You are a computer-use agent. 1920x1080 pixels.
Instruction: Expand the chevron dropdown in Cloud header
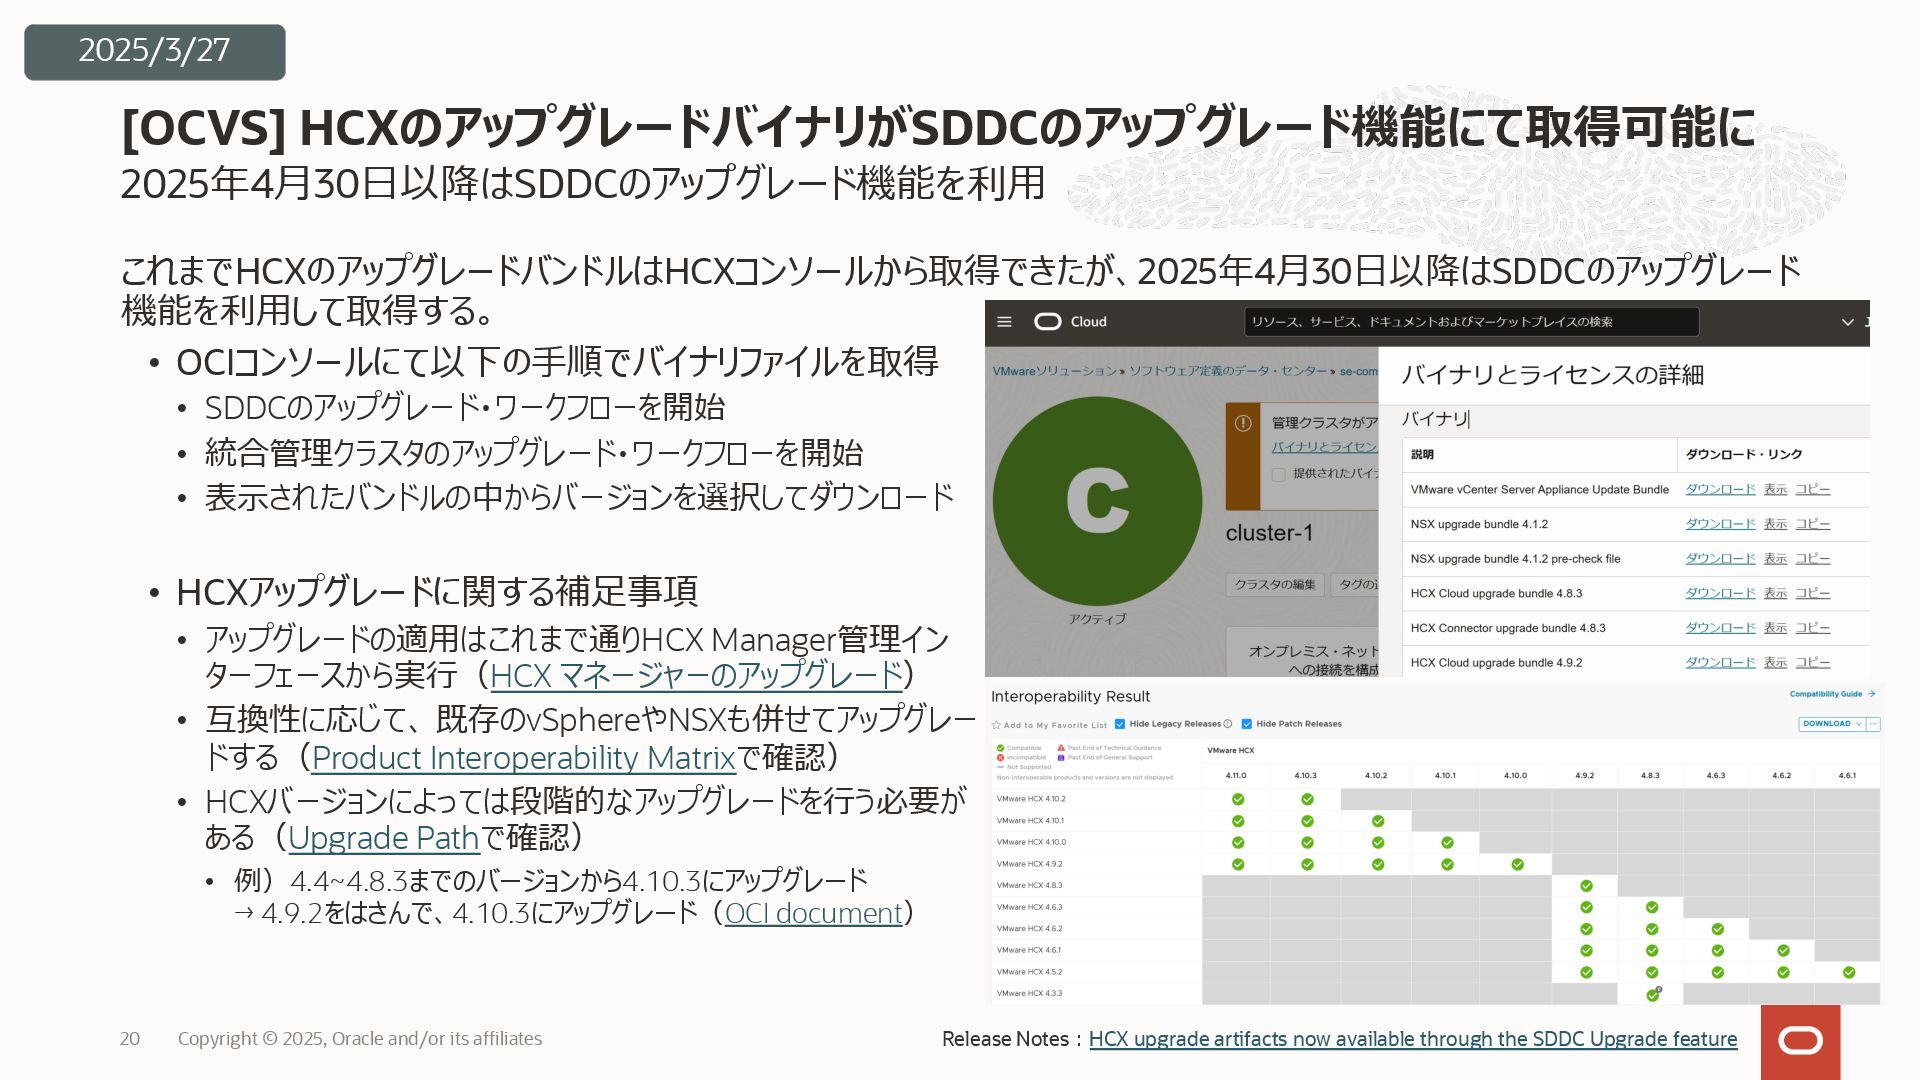coord(1847,322)
